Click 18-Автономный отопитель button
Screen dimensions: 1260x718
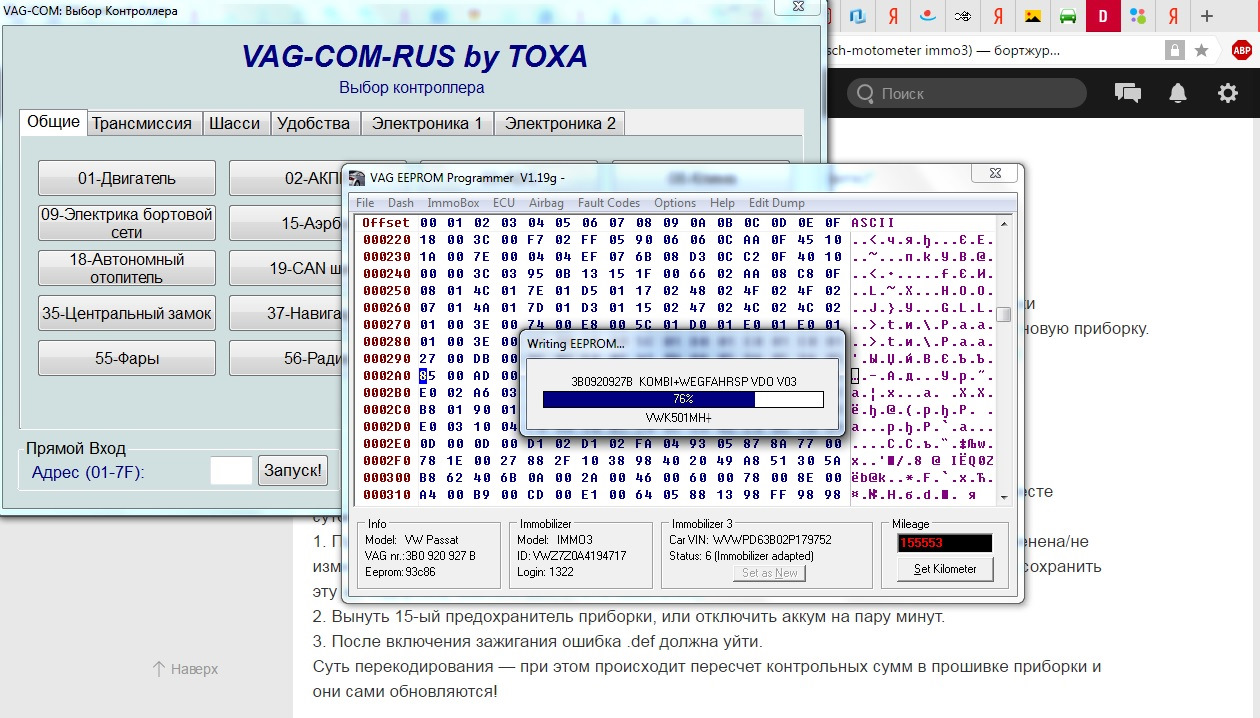point(127,268)
